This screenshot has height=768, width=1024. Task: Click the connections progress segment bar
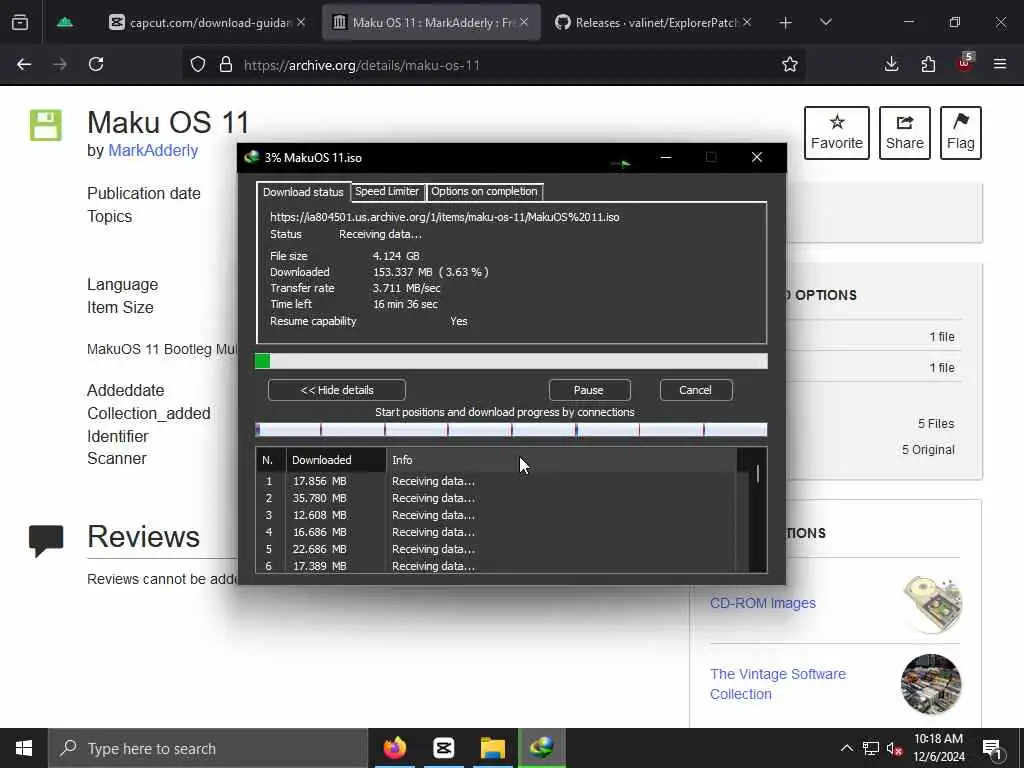click(x=511, y=429)
